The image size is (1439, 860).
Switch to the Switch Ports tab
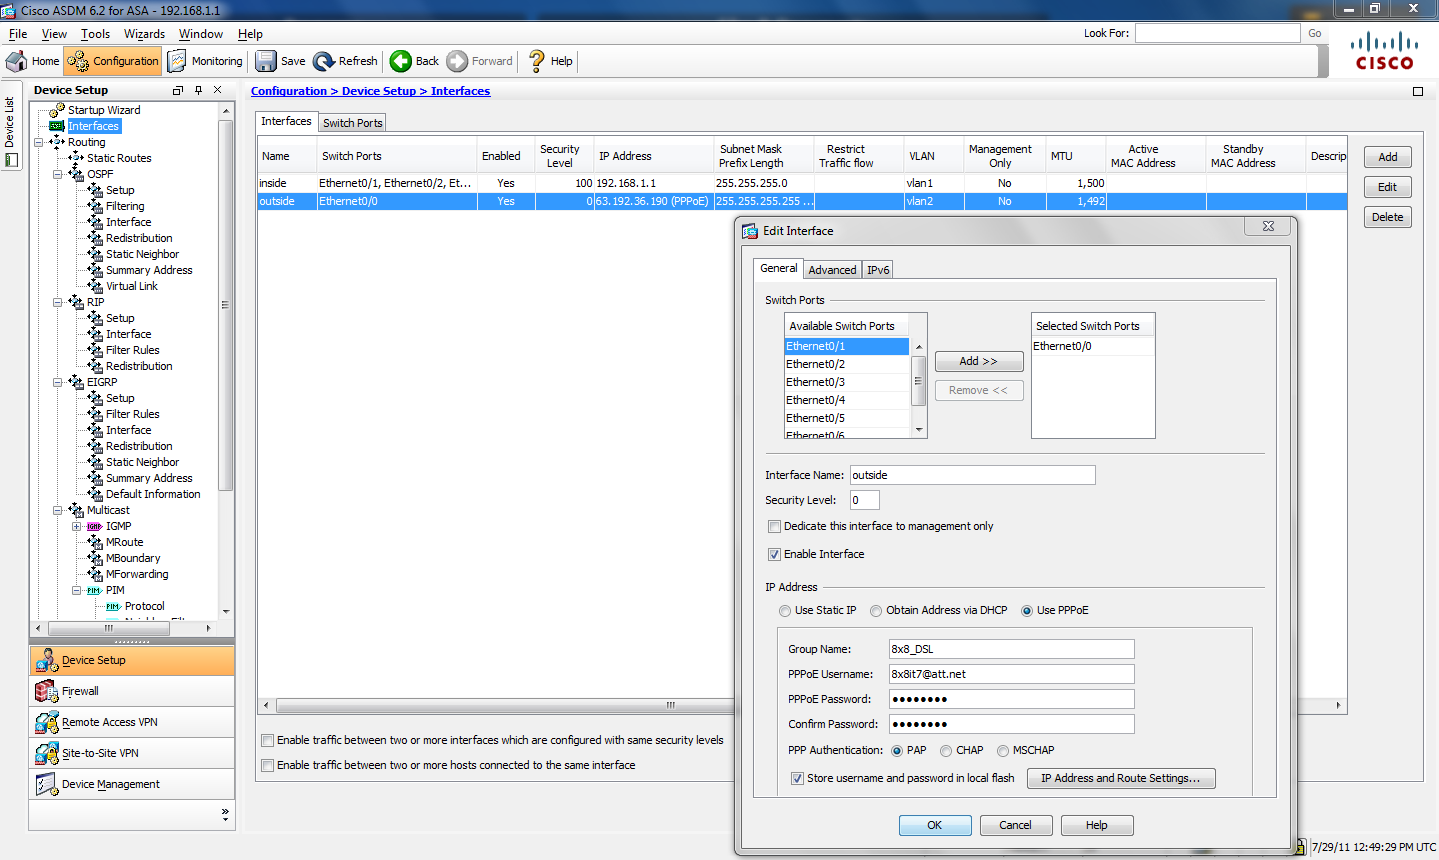(x=353, y=122)
